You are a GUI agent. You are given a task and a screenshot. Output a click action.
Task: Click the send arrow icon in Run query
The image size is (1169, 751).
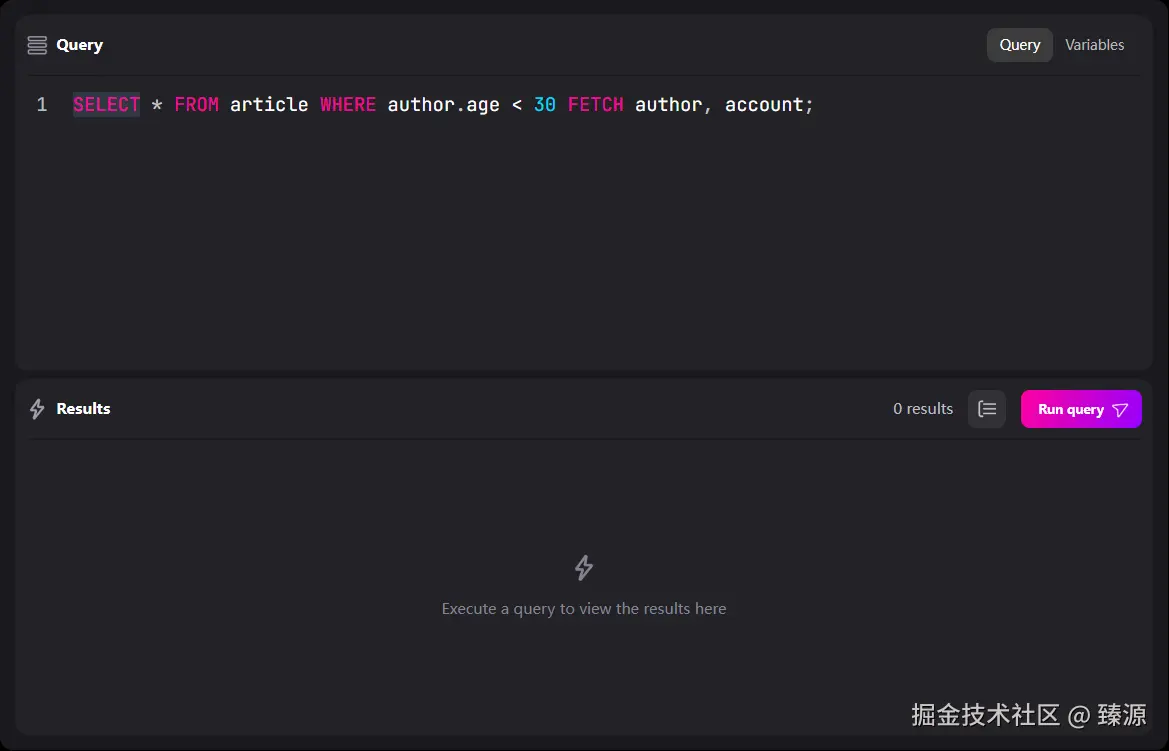click(x=1120, y=409)
